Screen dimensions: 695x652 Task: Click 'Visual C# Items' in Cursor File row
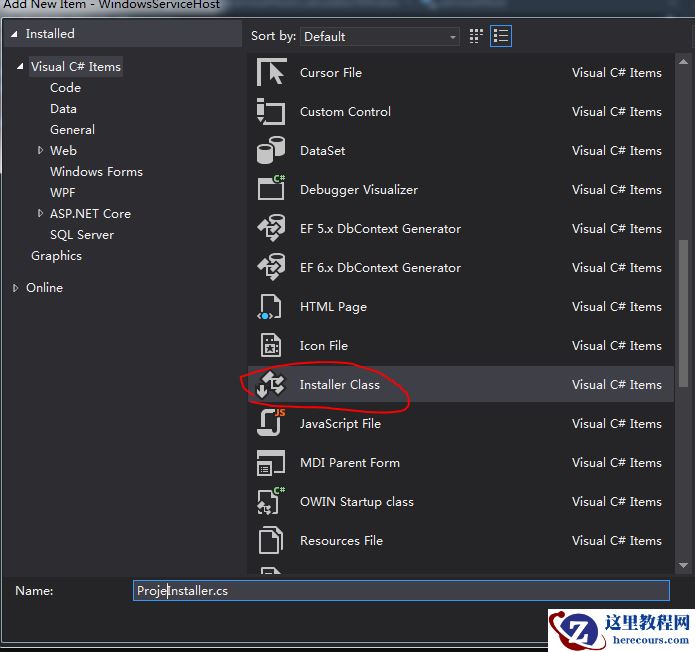pos(617,72)
